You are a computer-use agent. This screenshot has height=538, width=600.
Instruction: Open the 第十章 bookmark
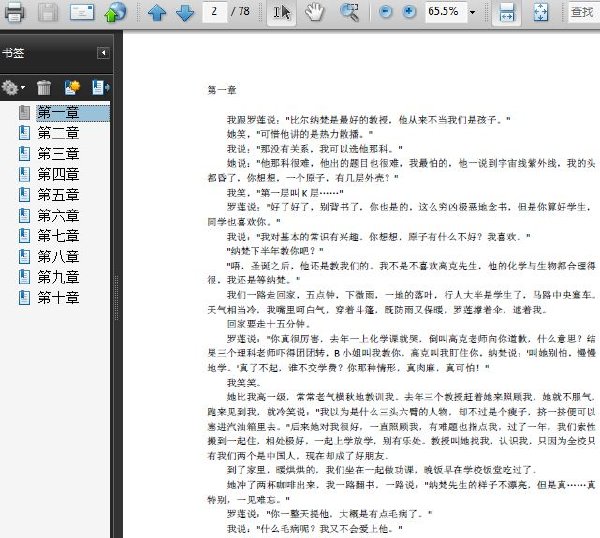pos(58,298)
